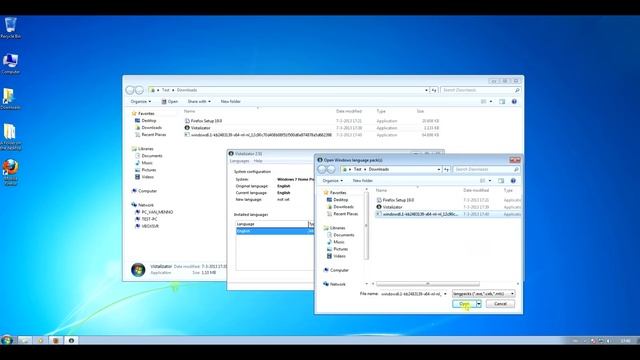
Task: Click the Vistalizator taskbar icon
Action: 71,340
